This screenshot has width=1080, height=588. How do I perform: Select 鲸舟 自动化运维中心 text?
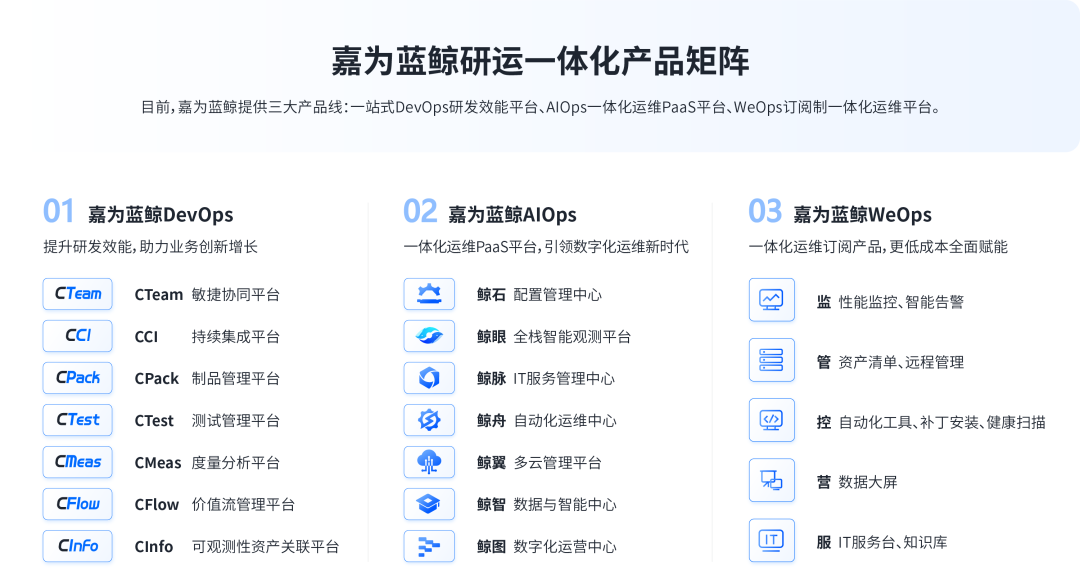pyautogui.click(x=547, y=421)
